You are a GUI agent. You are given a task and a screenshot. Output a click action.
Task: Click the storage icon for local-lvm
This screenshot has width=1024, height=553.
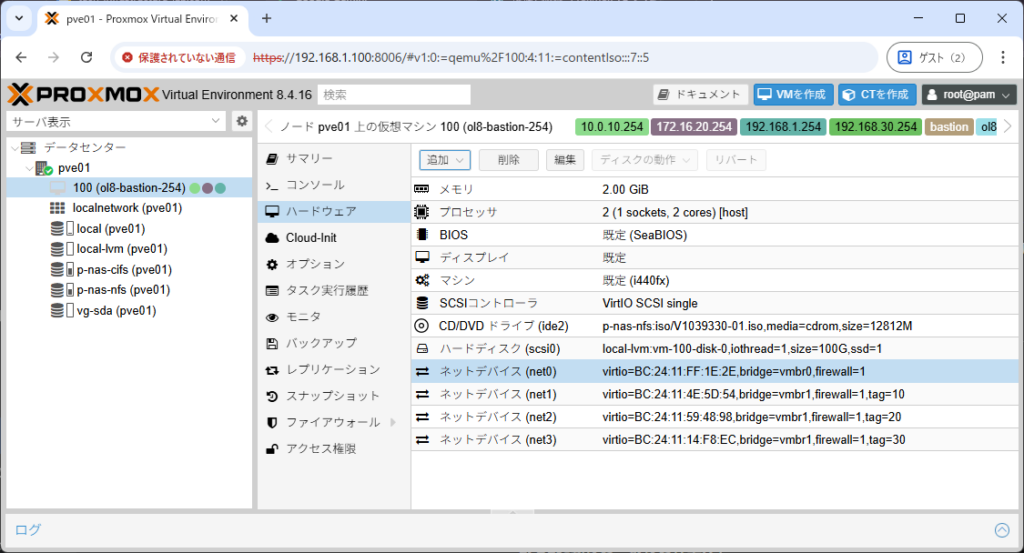tap(62, 249)
